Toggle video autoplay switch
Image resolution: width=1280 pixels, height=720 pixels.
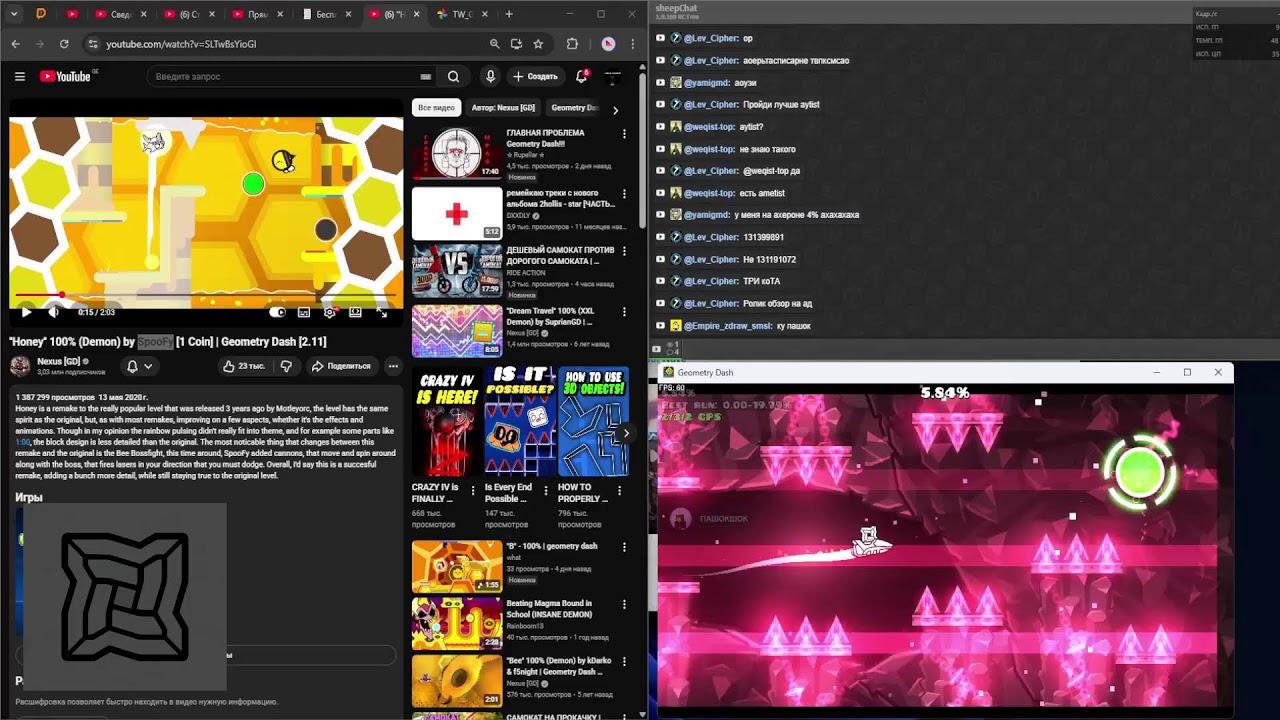pos(278,312)
